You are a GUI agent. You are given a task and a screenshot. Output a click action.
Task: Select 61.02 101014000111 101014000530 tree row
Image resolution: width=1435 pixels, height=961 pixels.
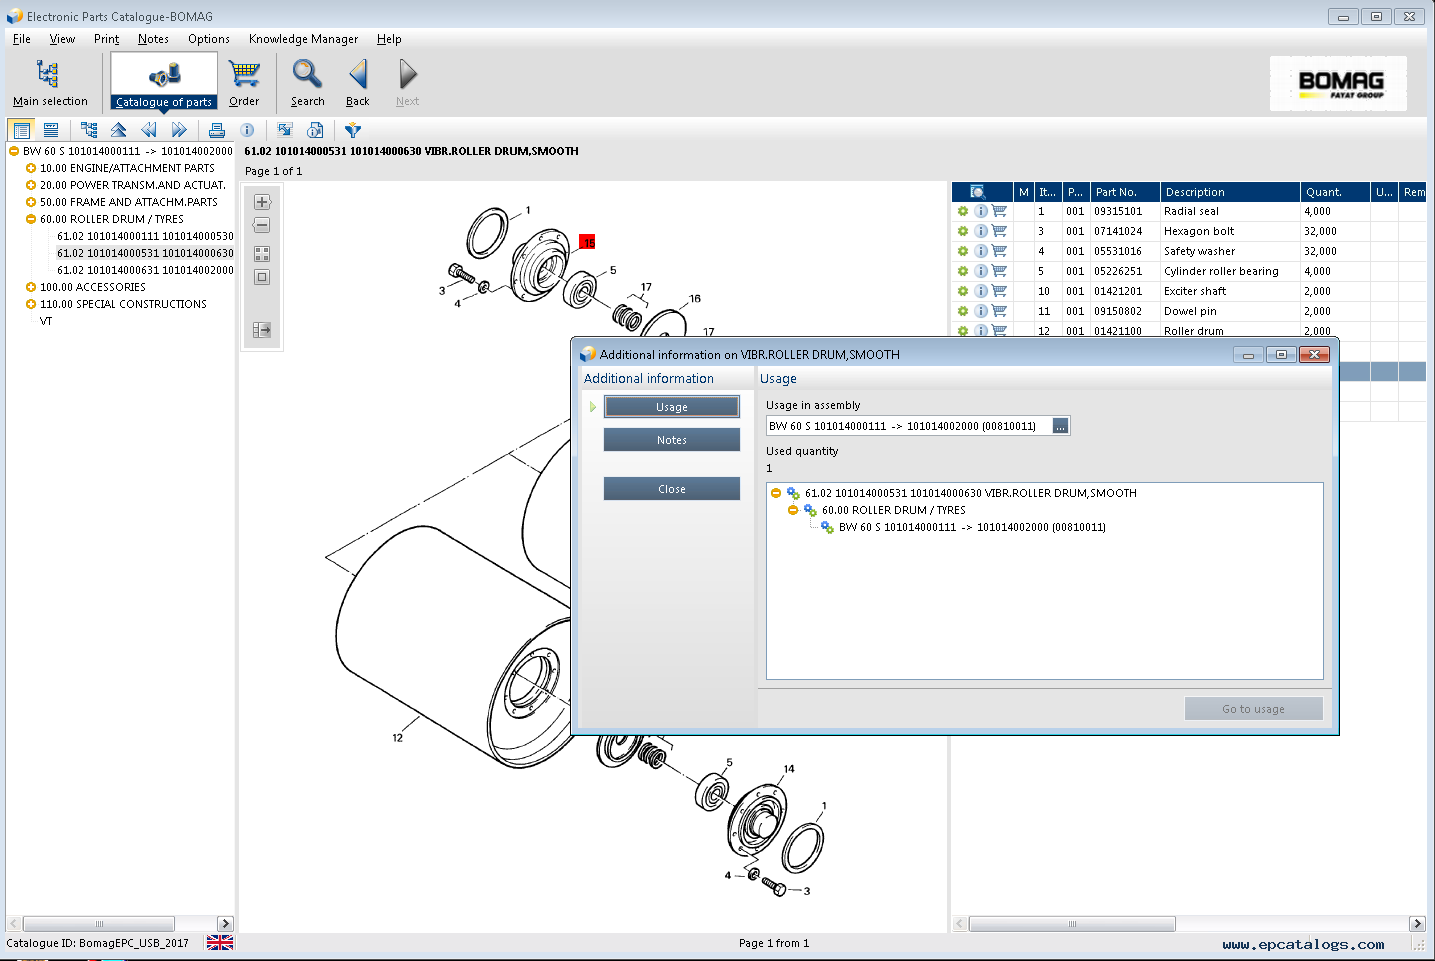coord(145,236)
